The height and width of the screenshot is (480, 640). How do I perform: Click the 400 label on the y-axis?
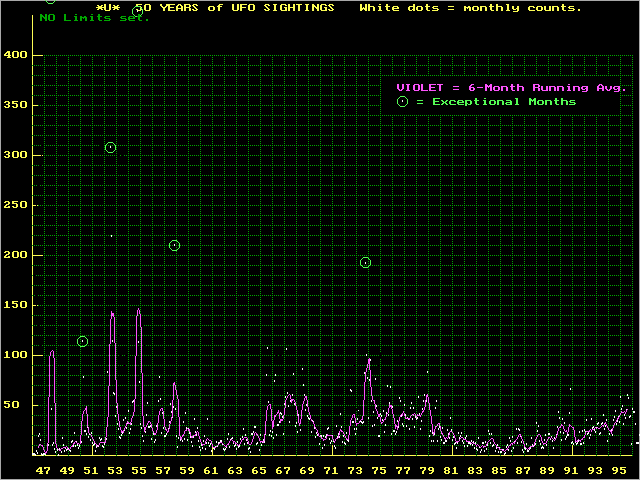15,55
